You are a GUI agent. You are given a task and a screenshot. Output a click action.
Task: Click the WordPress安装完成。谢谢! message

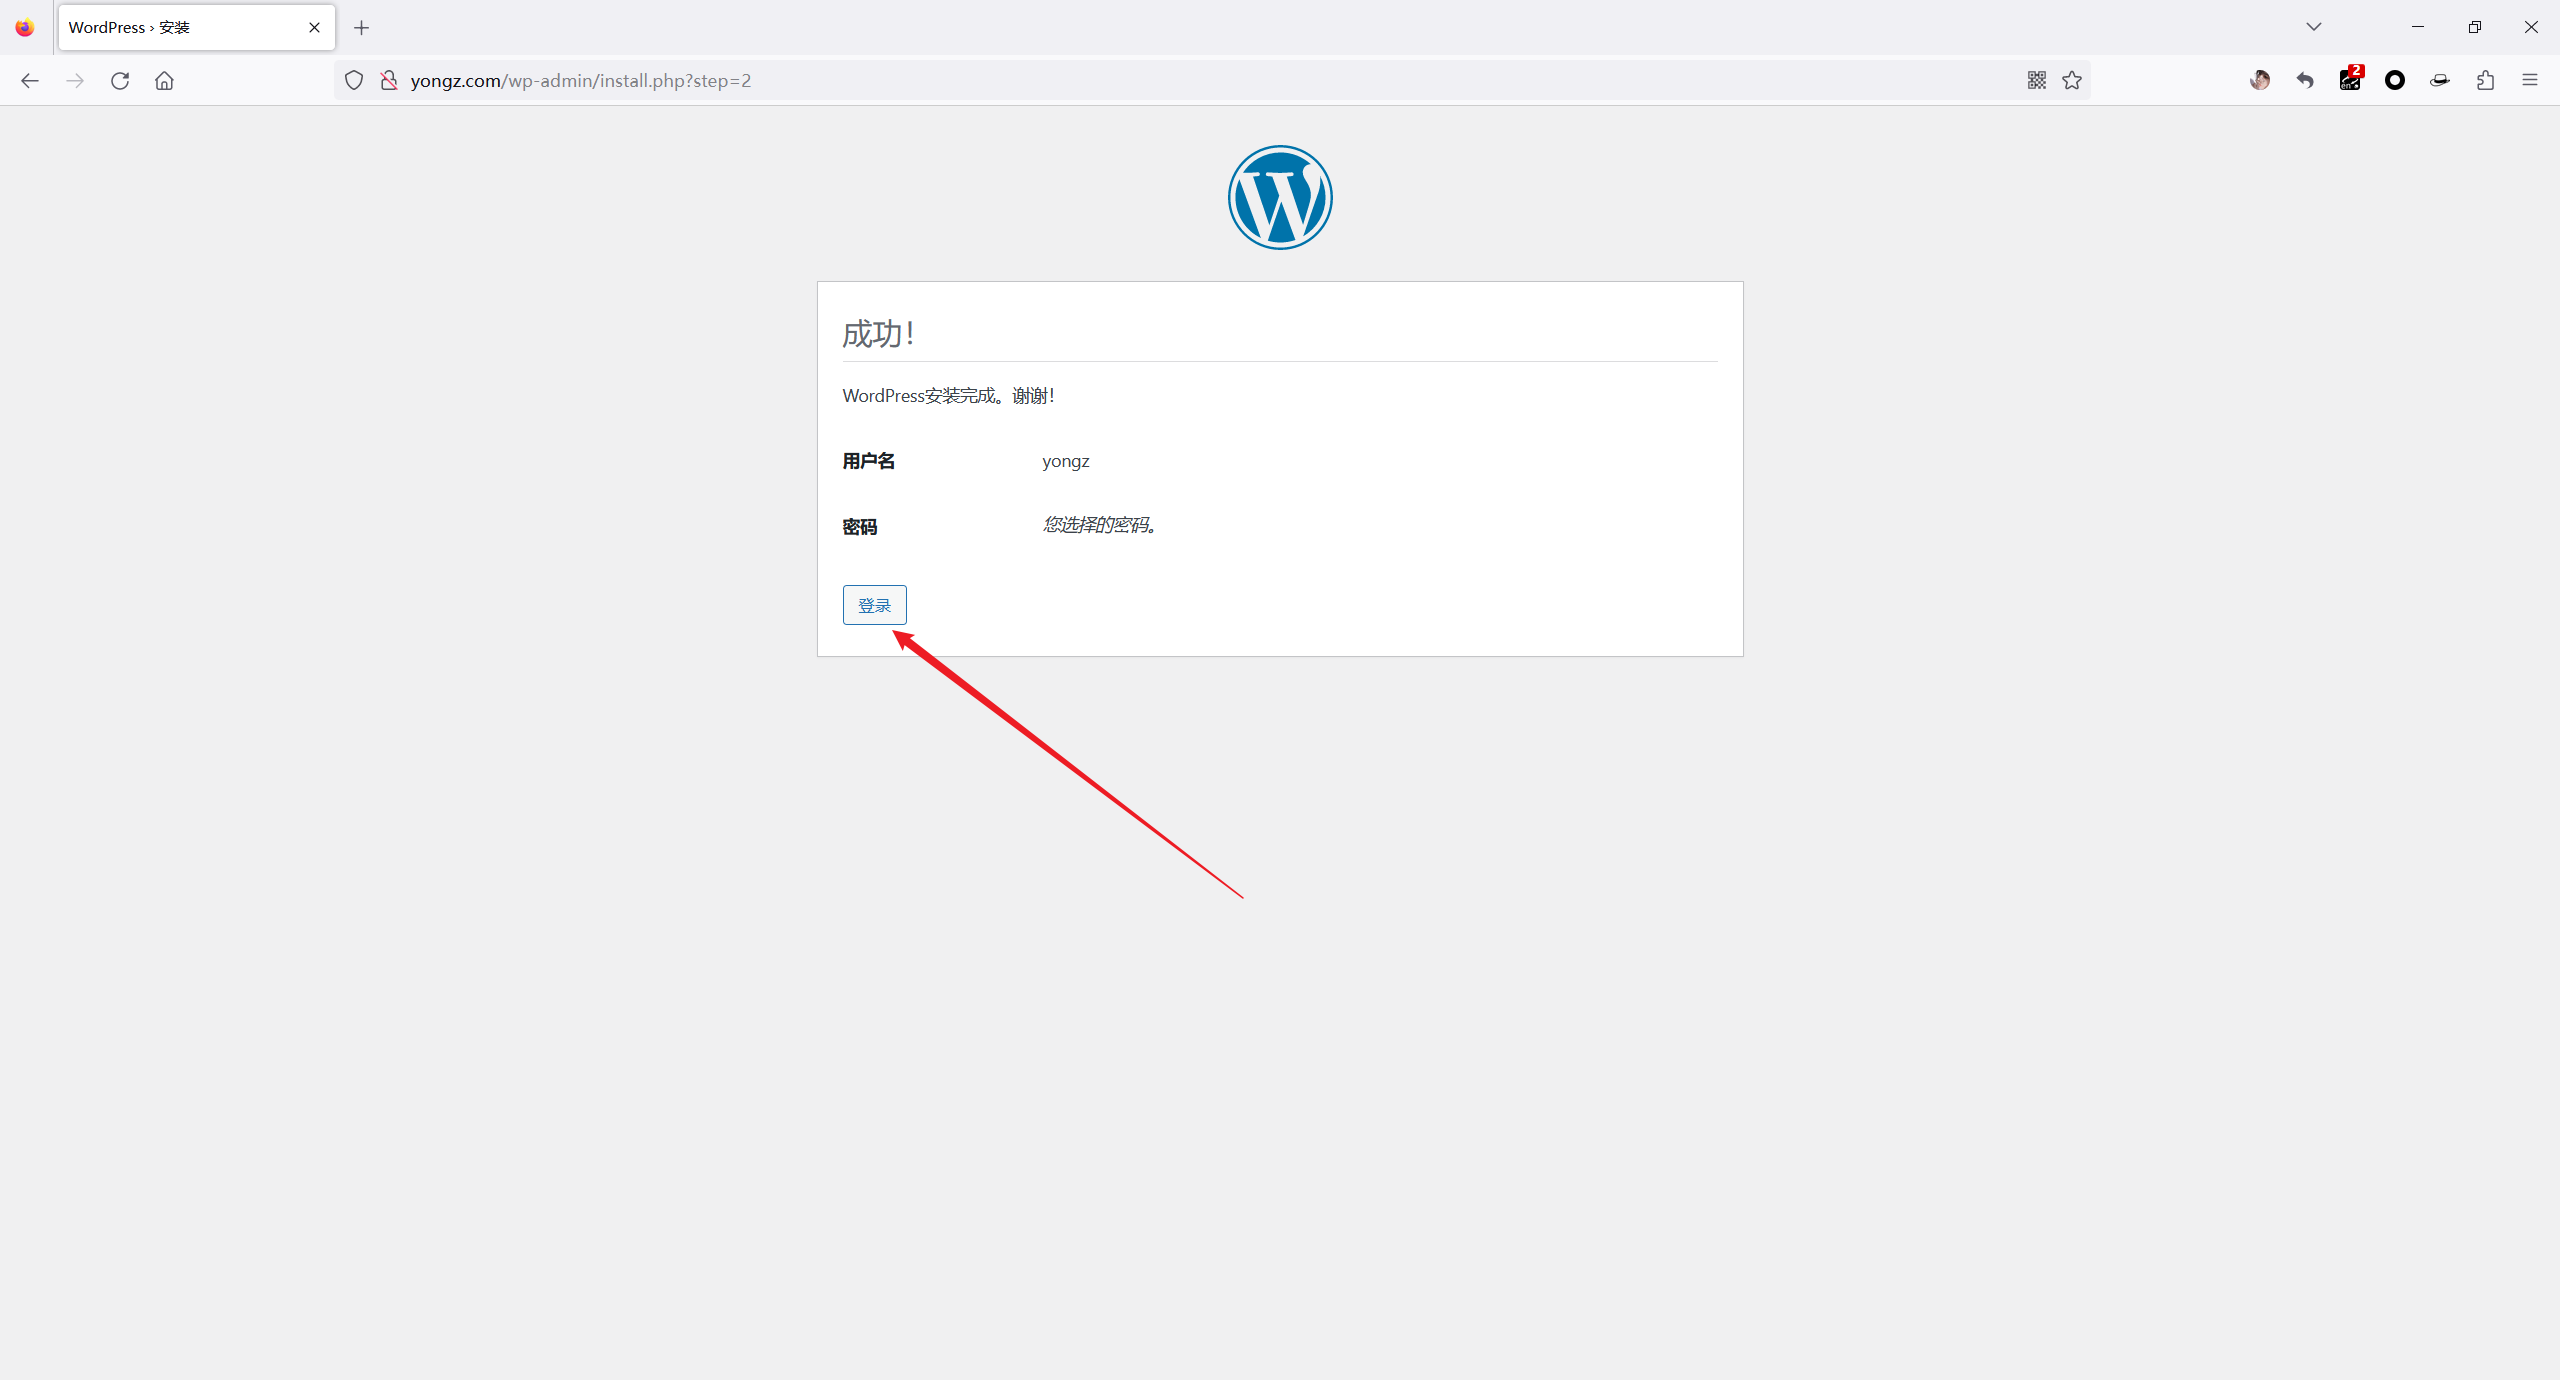pos(948,396)
